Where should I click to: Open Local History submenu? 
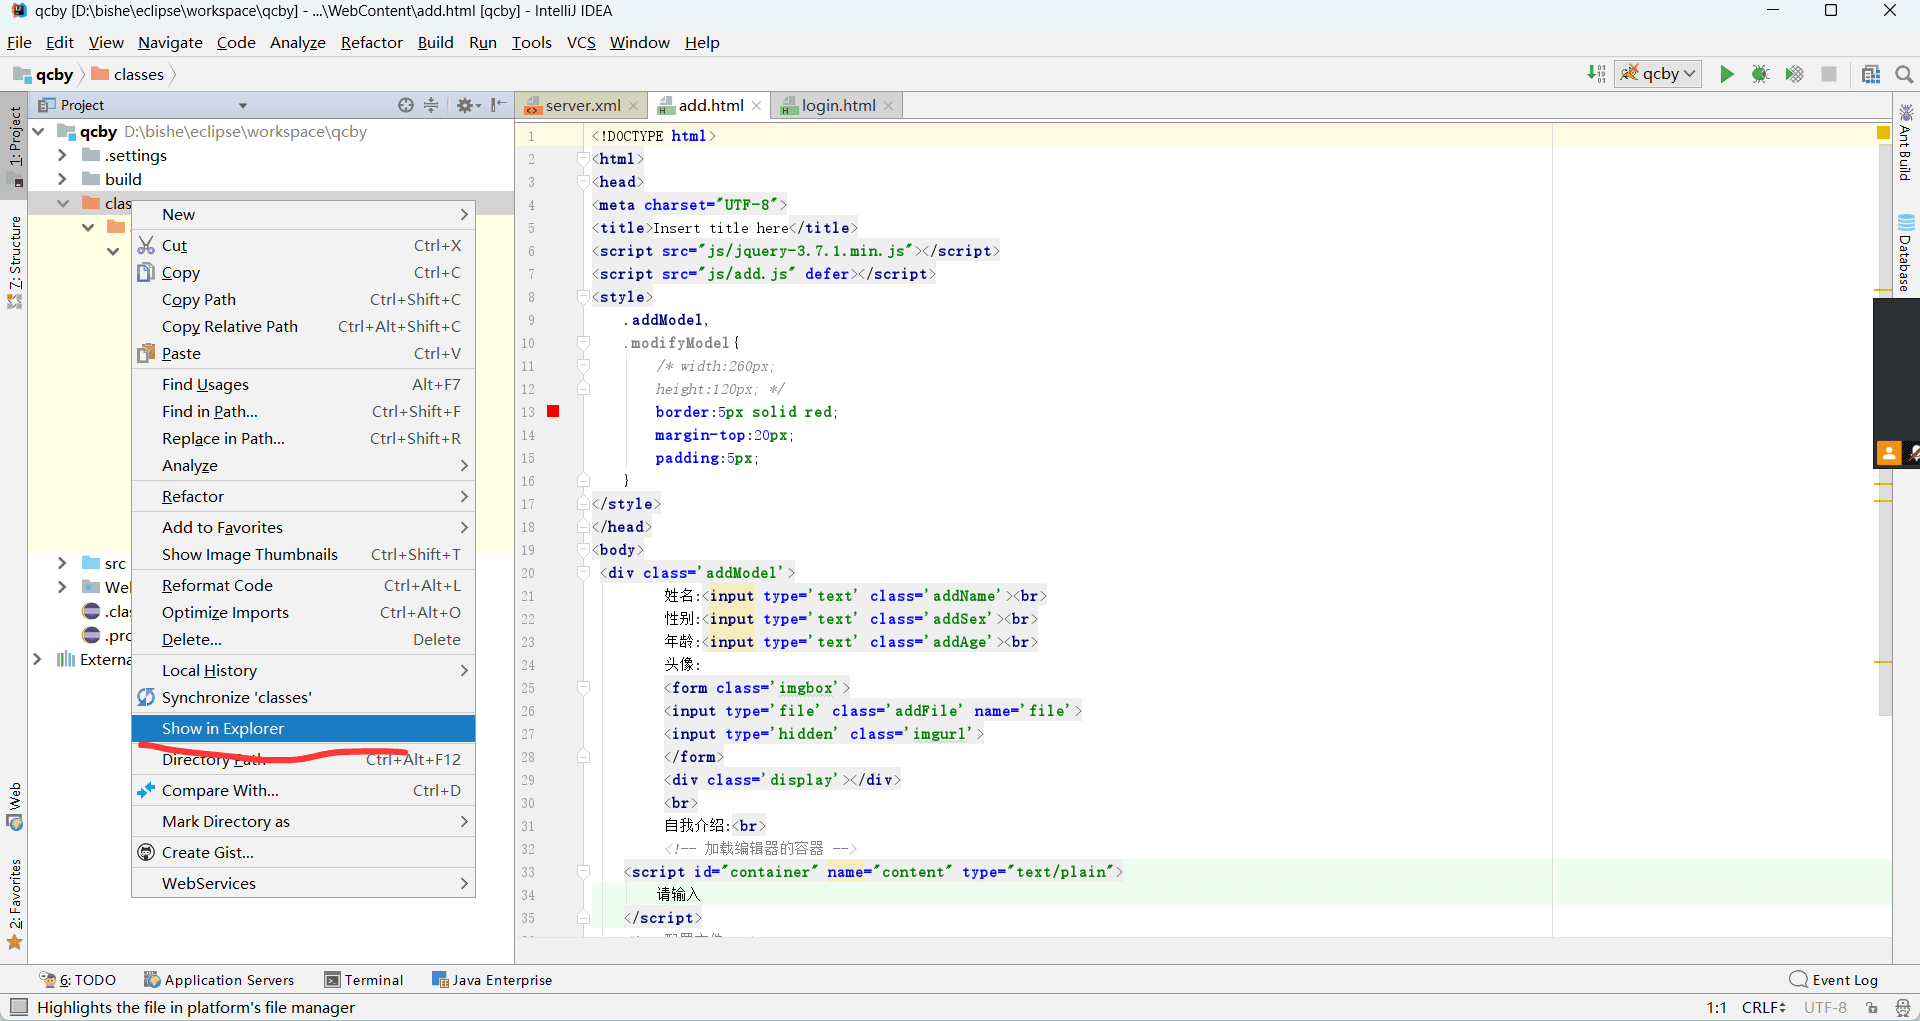point(303,670)
